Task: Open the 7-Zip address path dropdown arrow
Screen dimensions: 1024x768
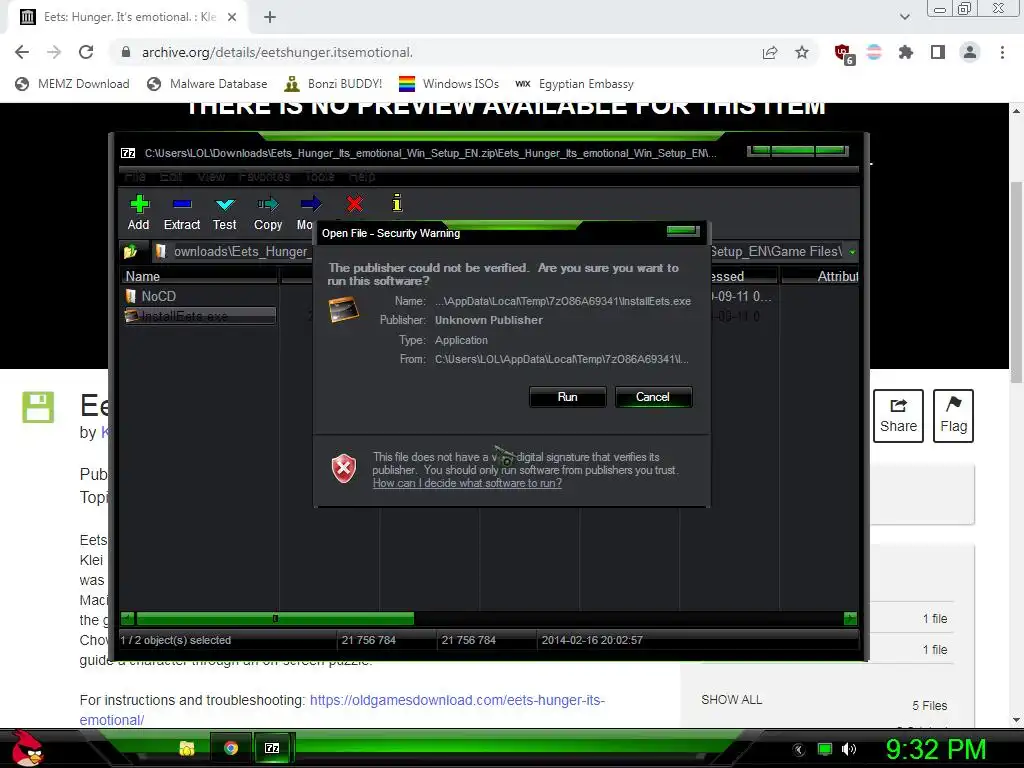Action: pyautogui.click(x=852, y=251)
